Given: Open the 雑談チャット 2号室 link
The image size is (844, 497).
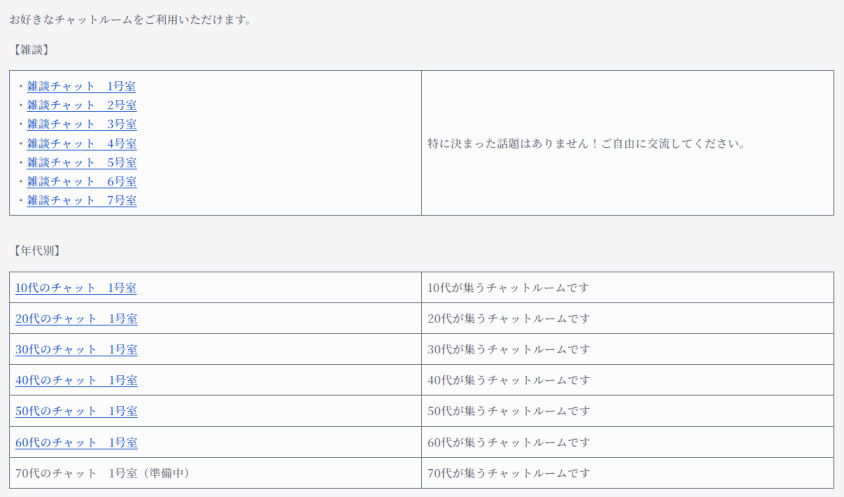Looking at the screenshot, I should pos(81,105).
